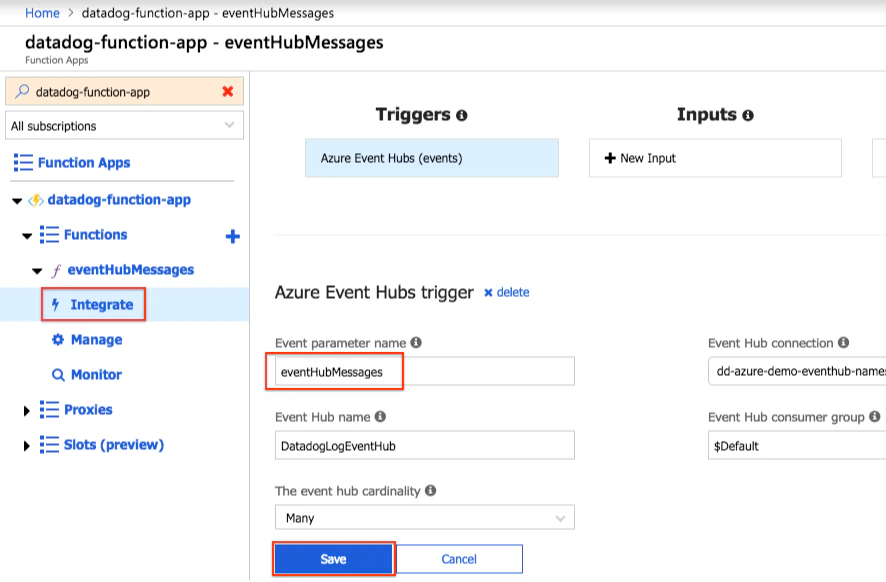The image size is (886, 582).
Task: Collapse the datadog-function-app tree node
Action: [x=17, y=201]
